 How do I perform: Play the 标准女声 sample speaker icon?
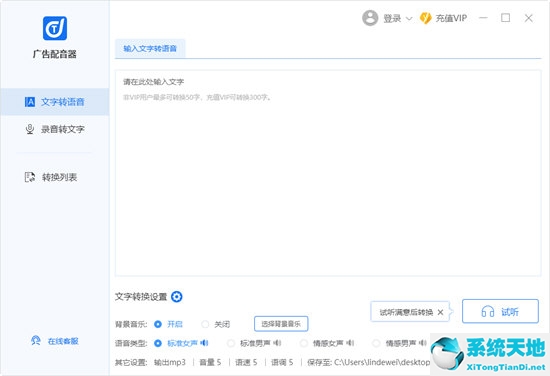tap(204, 343)
